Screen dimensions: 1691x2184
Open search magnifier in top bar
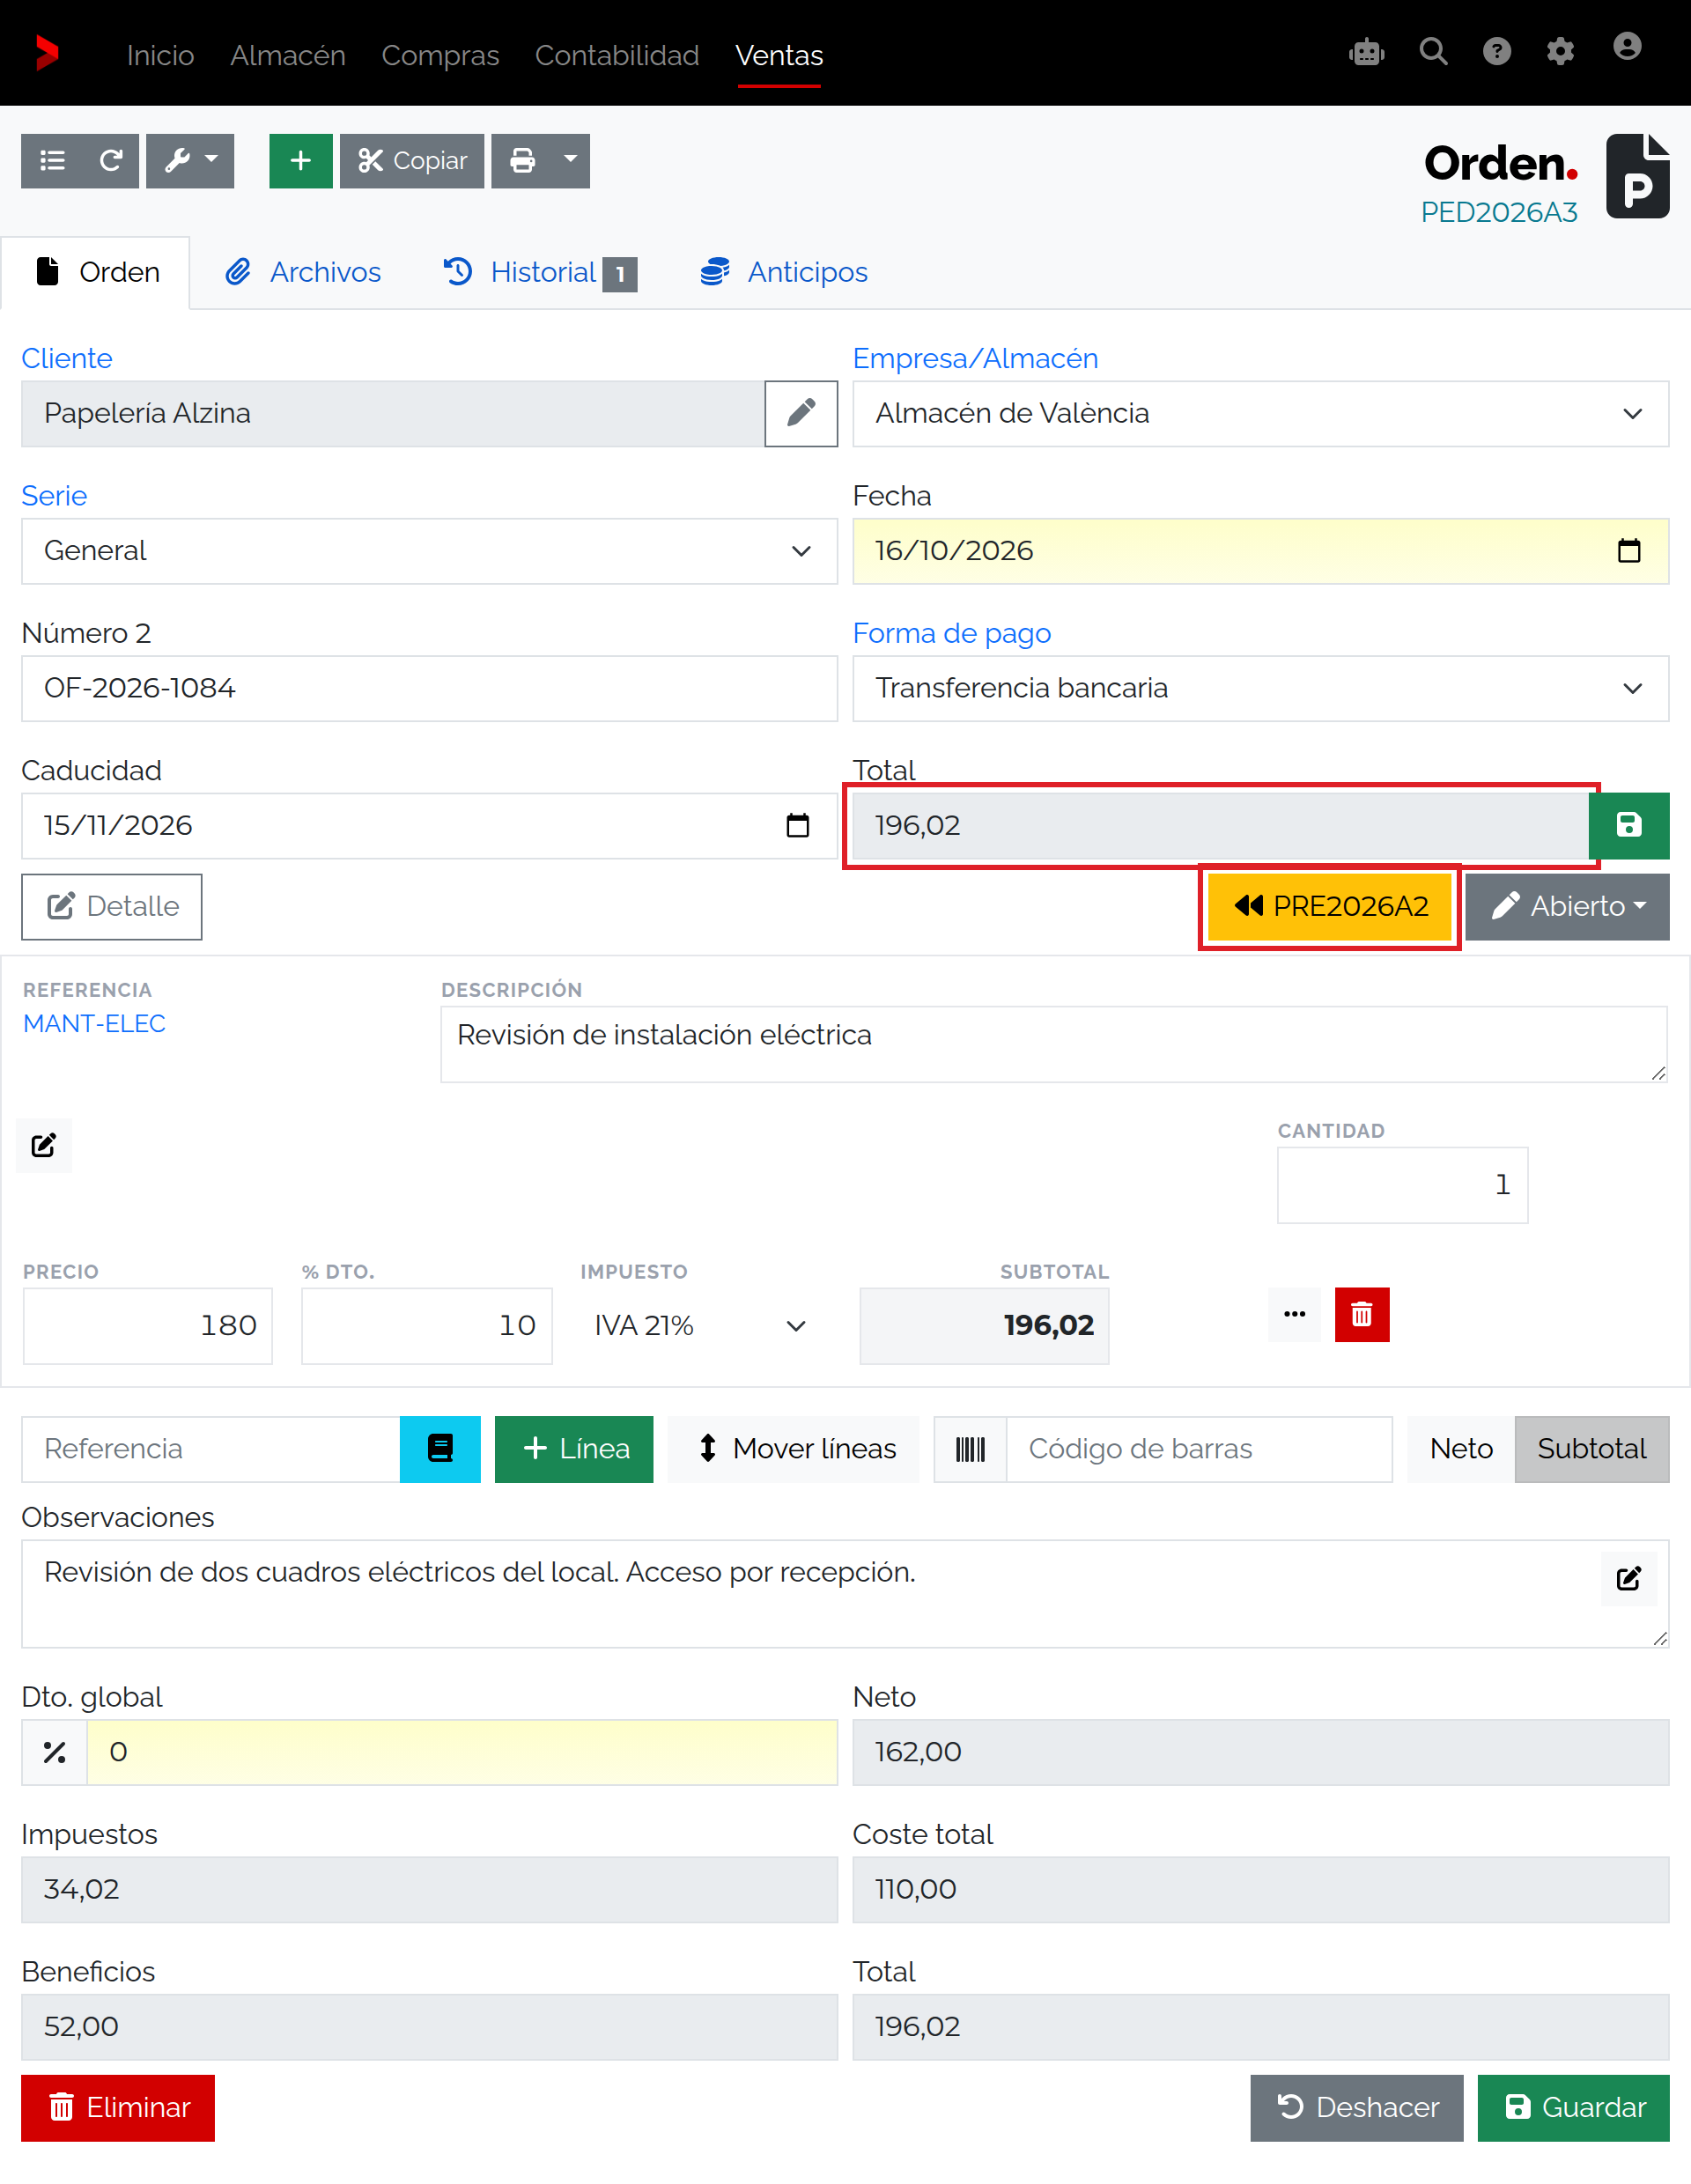1433,51
